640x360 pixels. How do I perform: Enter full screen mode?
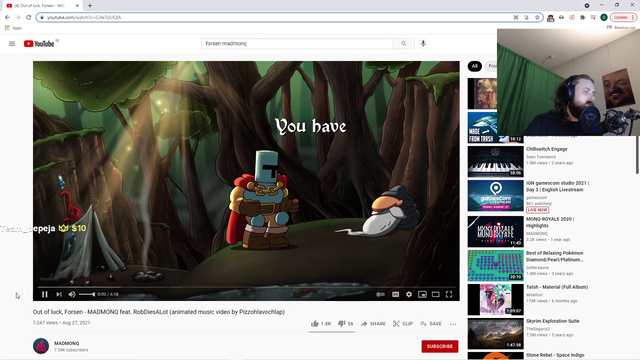[x=449, y=294]
